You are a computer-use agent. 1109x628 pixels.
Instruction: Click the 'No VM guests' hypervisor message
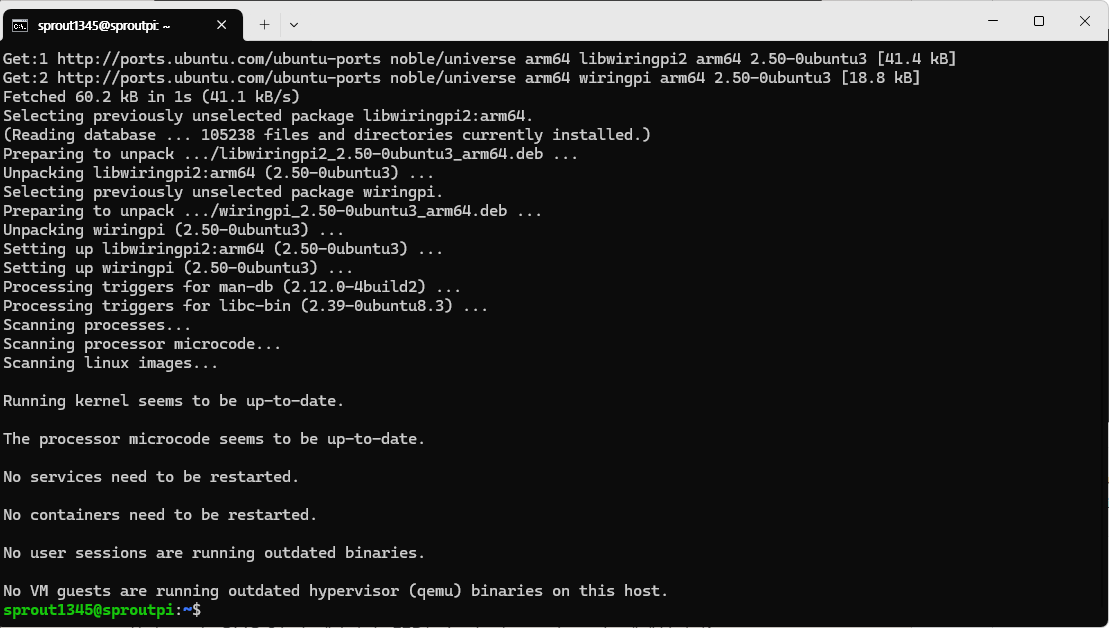[335, 590]
